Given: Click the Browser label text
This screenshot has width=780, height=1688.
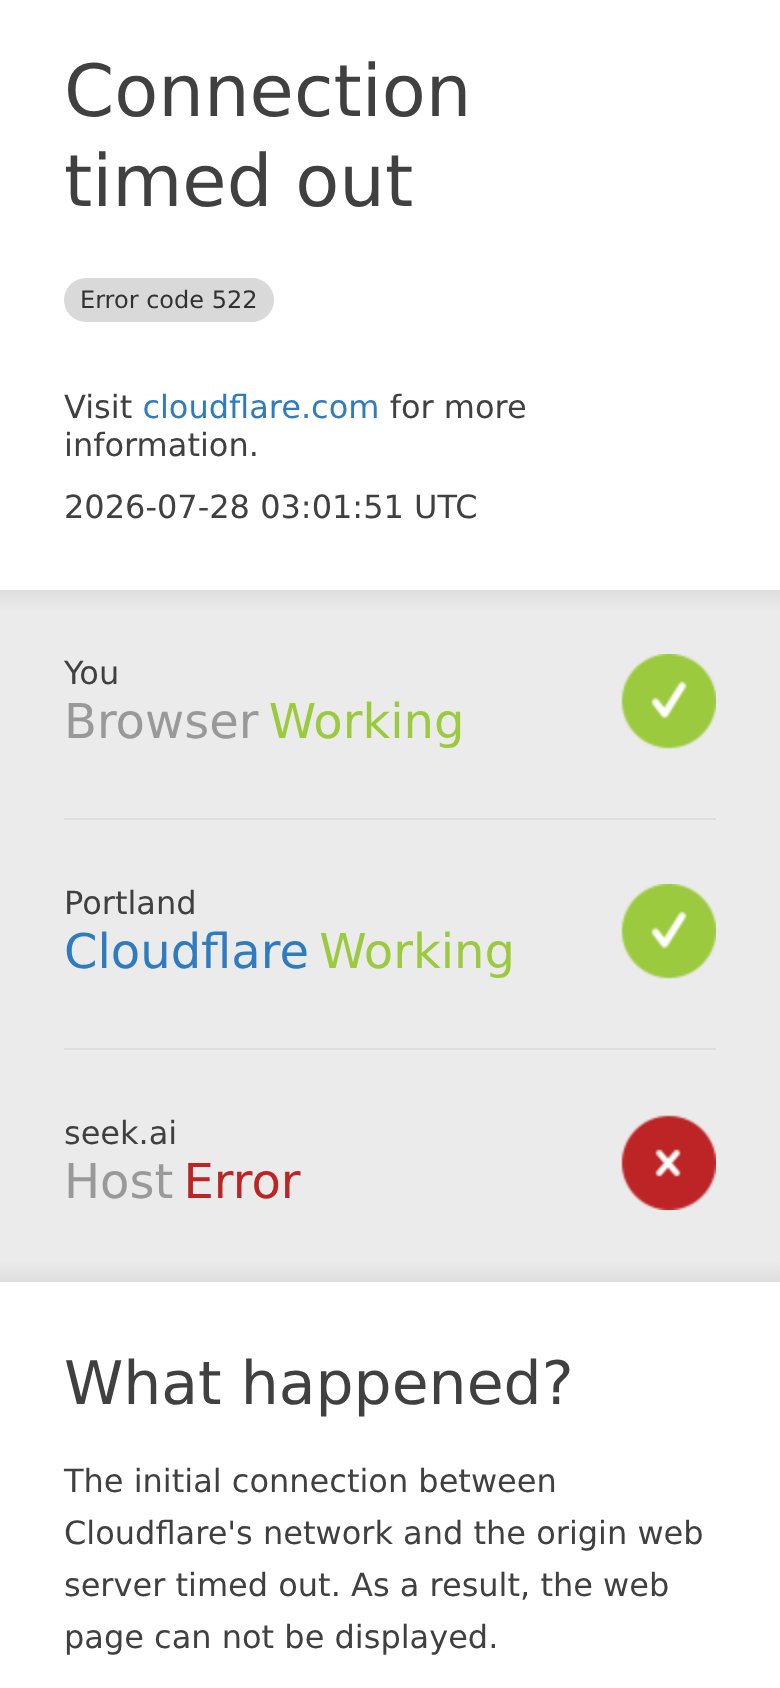Looking at the screenshot, I should pos(162,721).
